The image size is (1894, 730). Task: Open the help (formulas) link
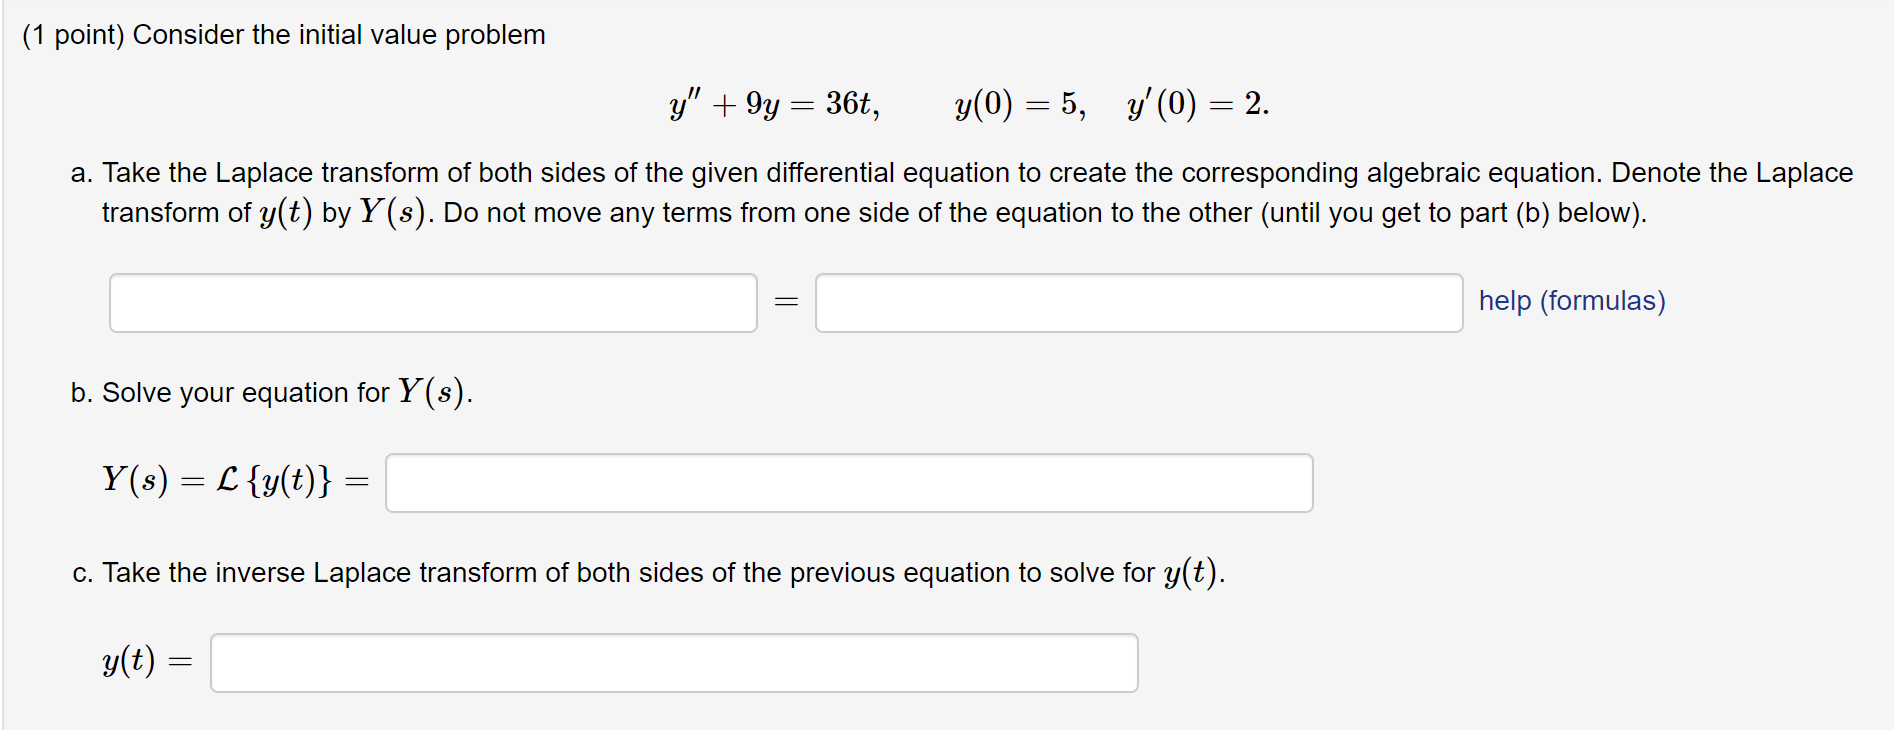[1570, 300]
